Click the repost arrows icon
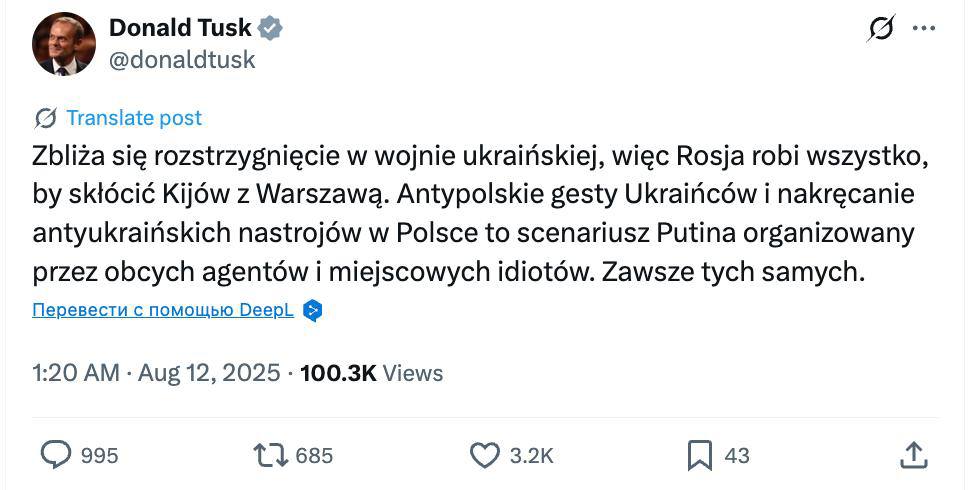Image resolution: width=976 pixels, height=490 pixels. (x=270, y=456)
